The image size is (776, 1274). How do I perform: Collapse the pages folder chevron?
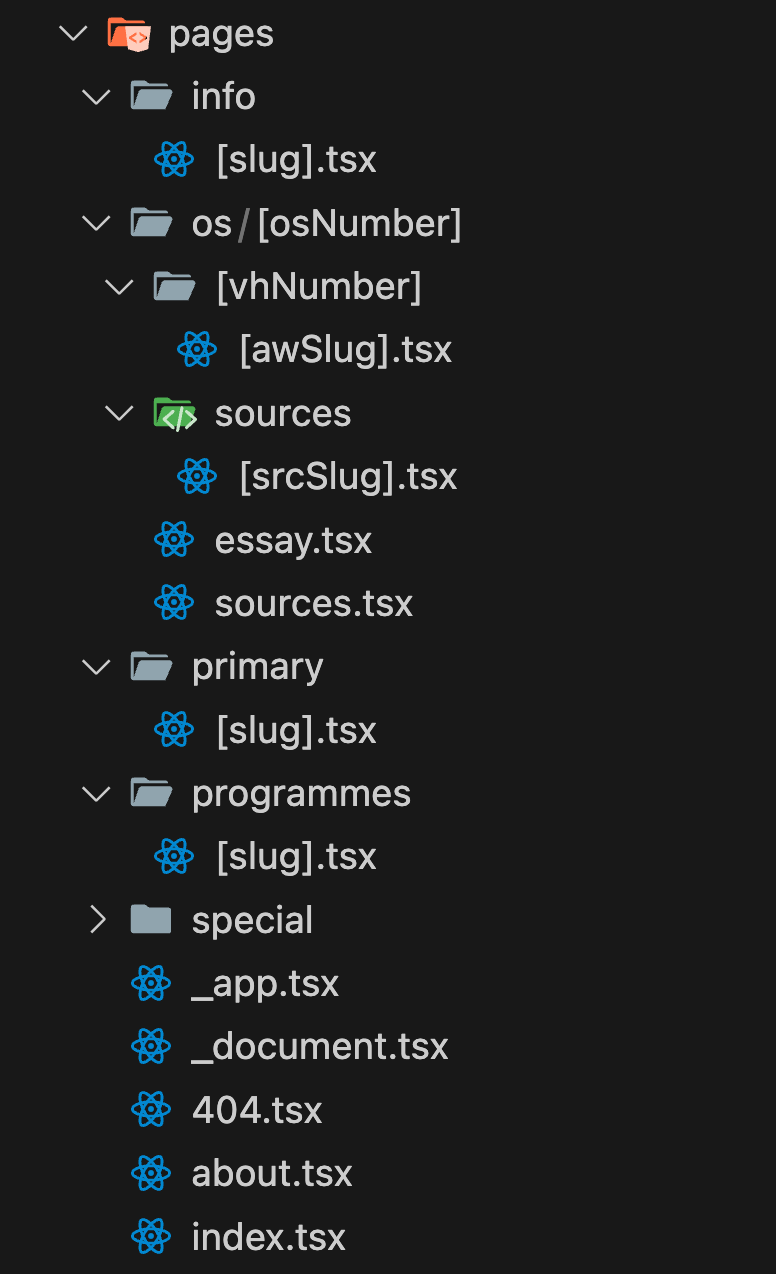[74, 33]
